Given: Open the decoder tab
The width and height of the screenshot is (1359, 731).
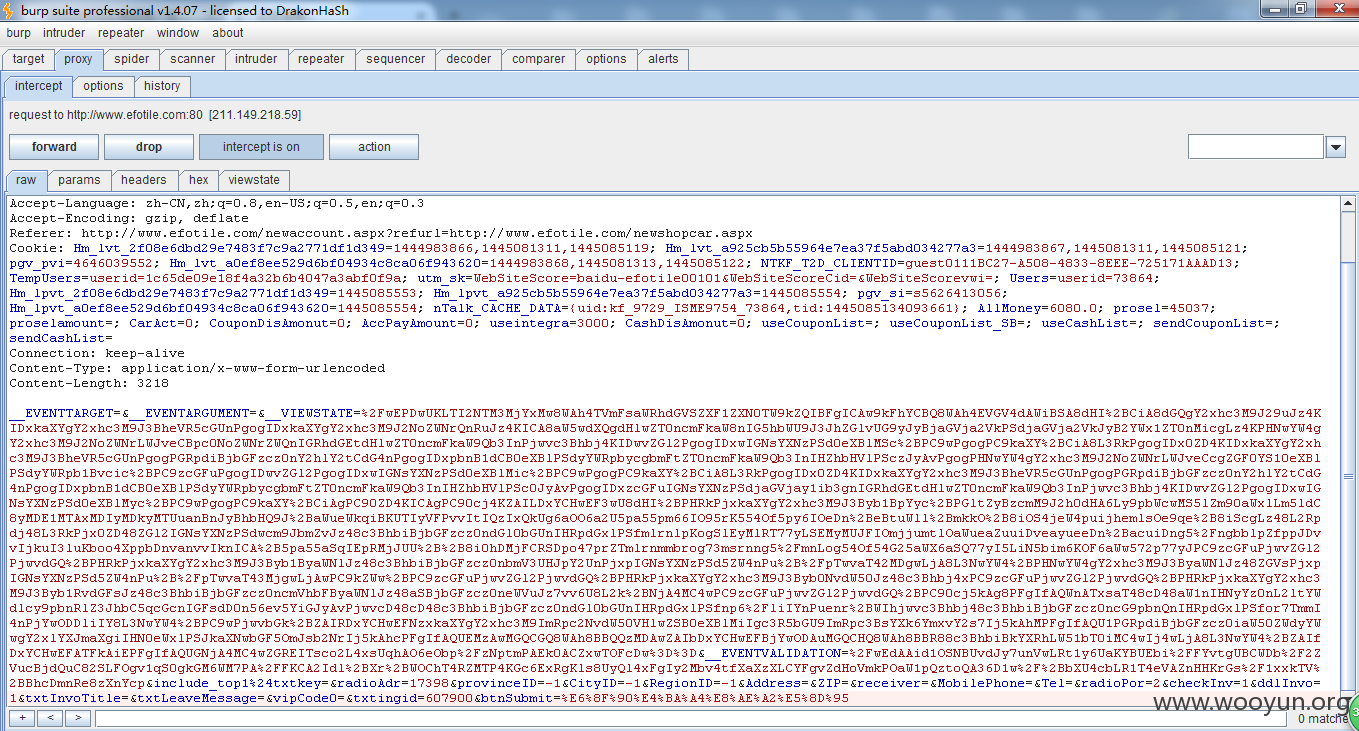Looking at the screenshot, I should pyautogui.click(x=469, y=59).
